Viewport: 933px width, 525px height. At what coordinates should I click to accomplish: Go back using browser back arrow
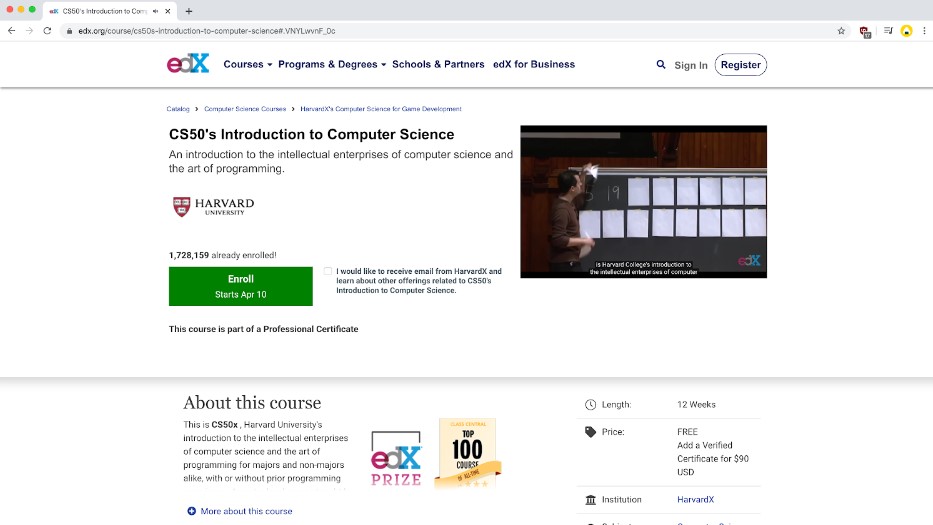click(x=11, y=31)
